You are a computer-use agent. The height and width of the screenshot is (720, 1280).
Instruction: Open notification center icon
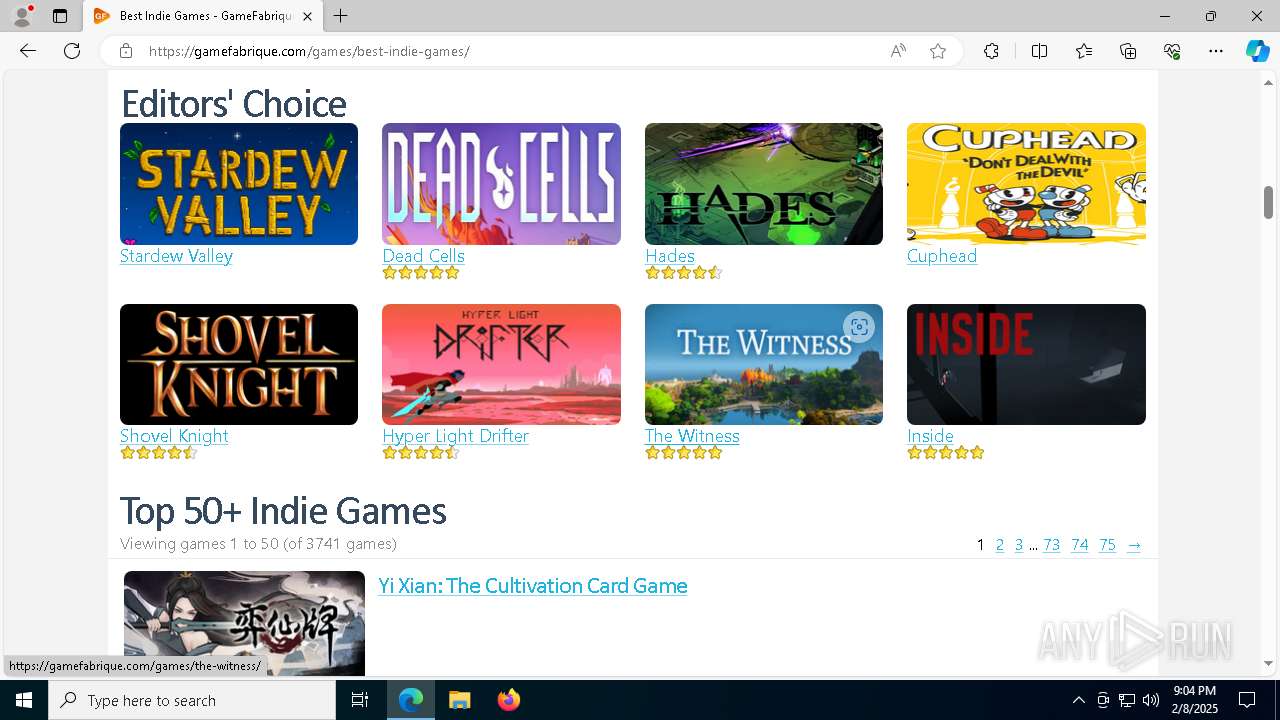[1247, 700]
